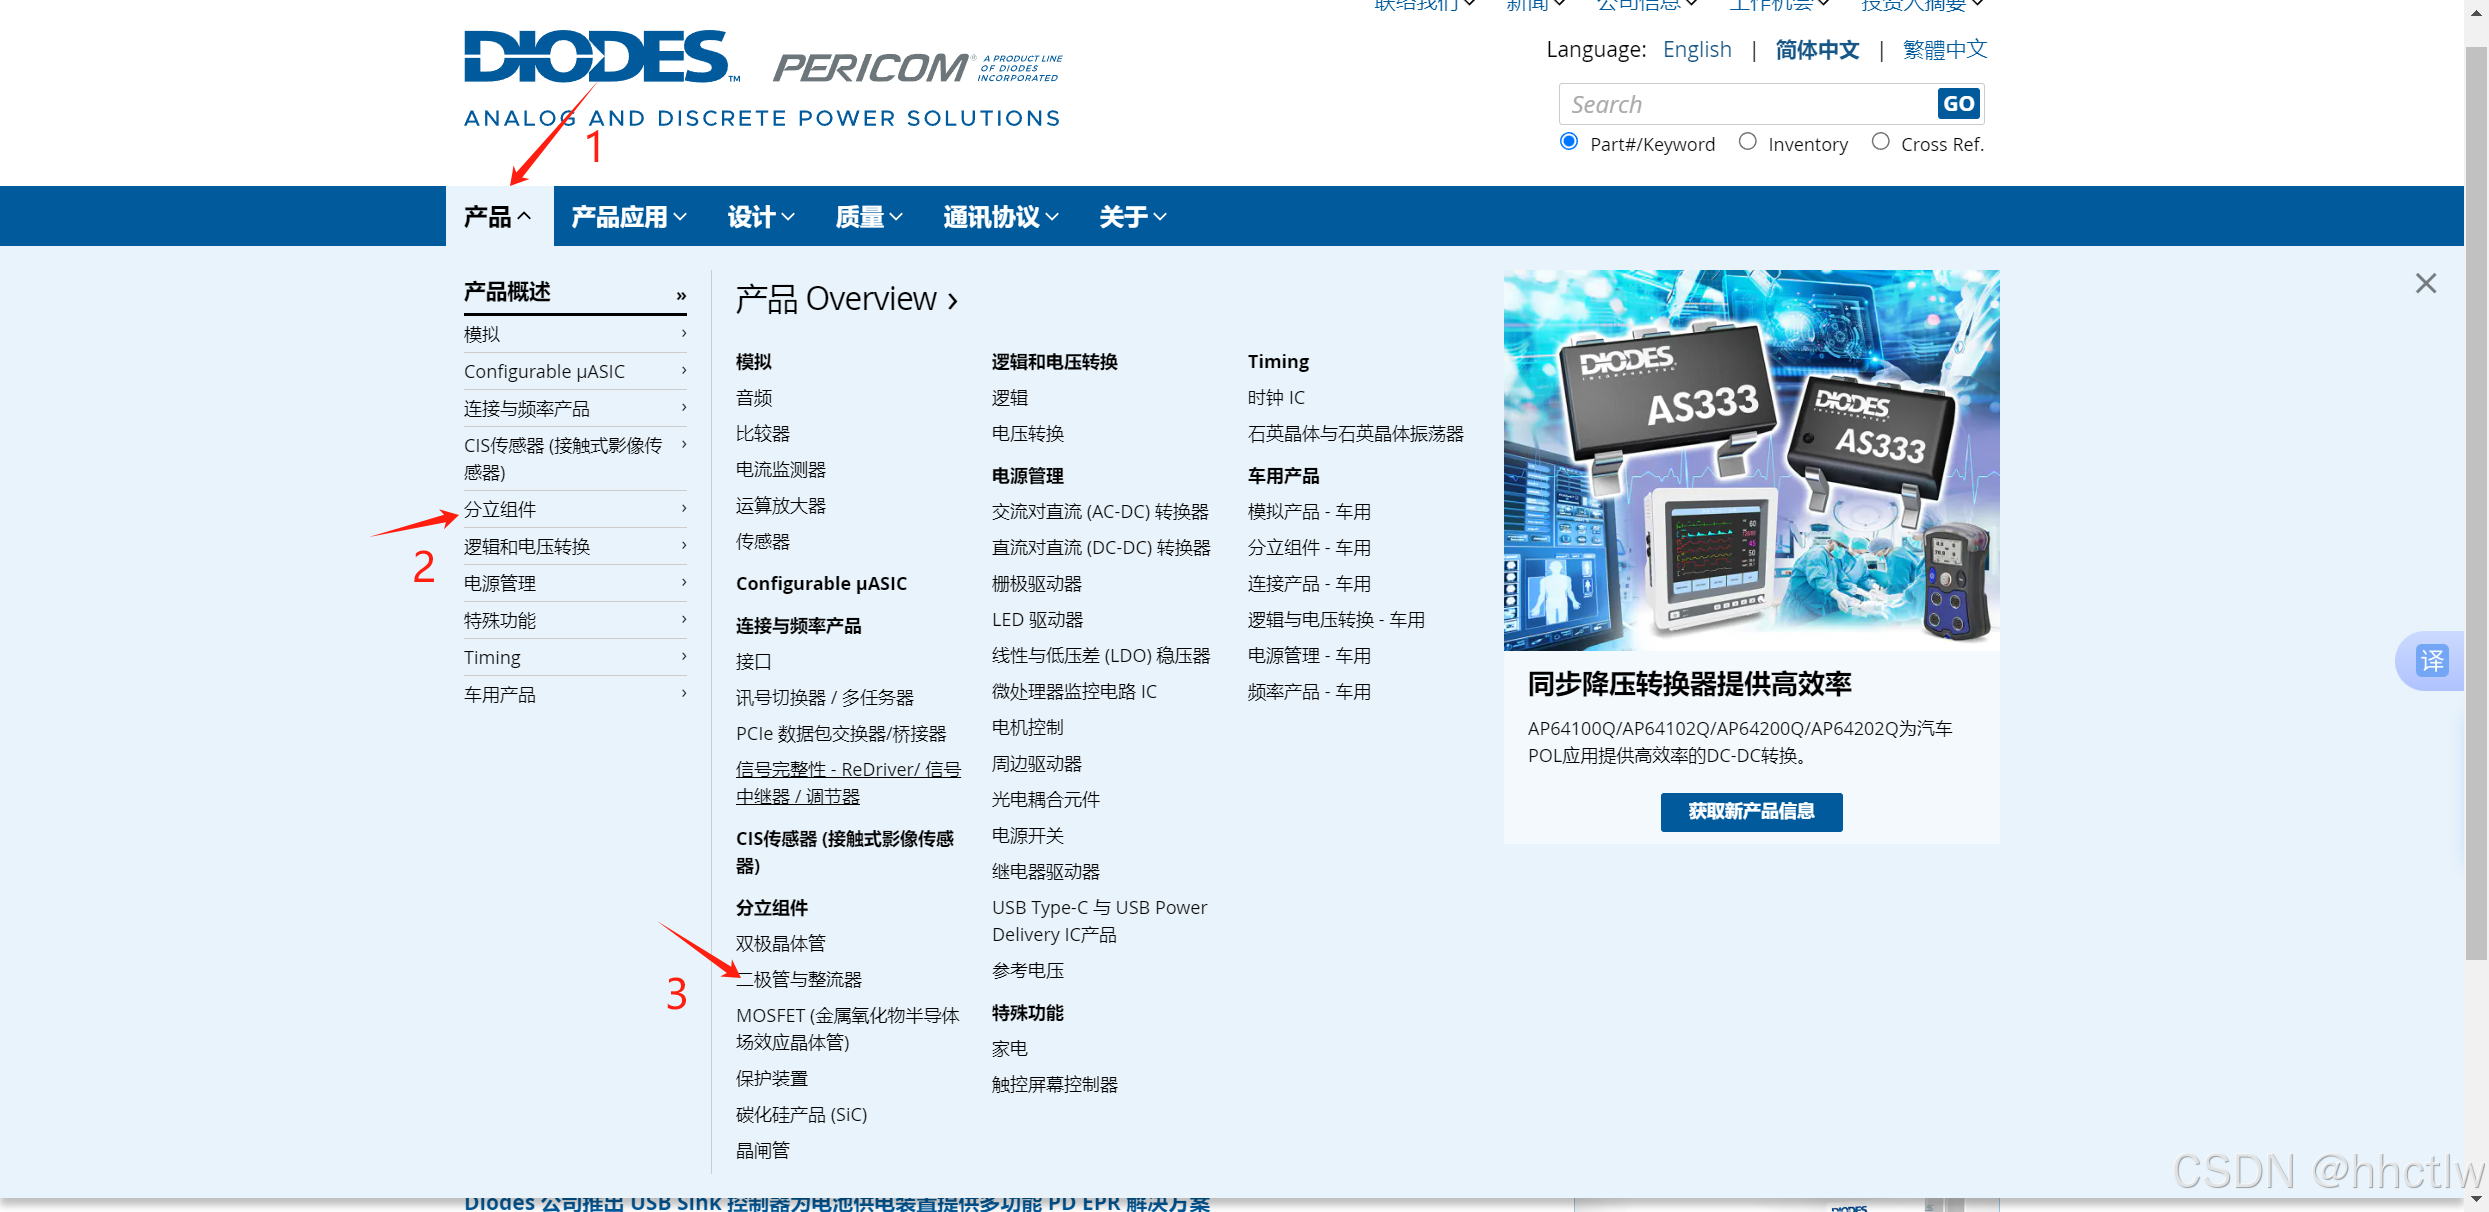Expand the CIS传感器 sidebar category
This screenshot has height=1212, width=2489.
tap(575, 458)
